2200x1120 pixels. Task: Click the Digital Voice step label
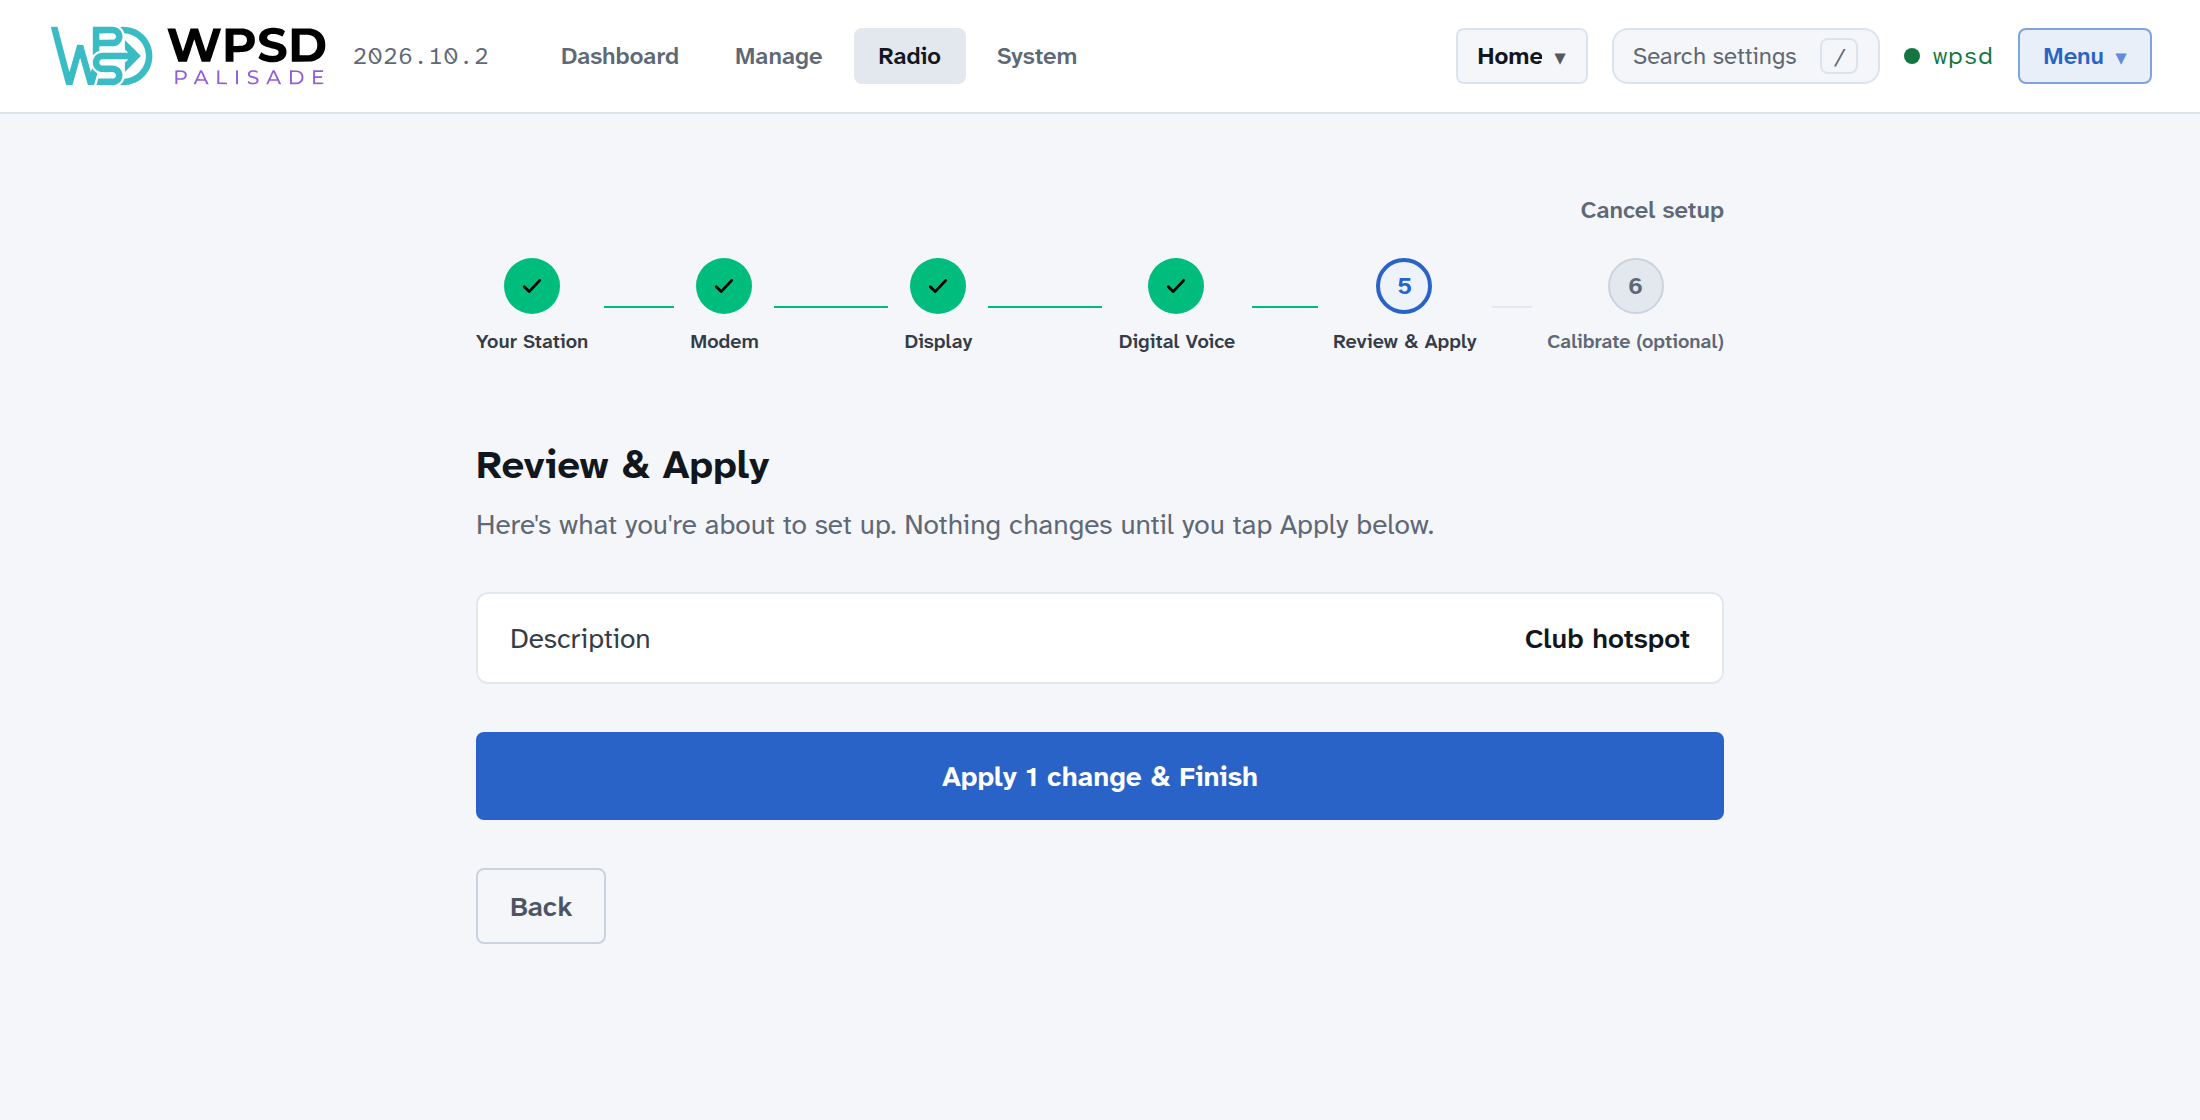tap(1176, 341)
